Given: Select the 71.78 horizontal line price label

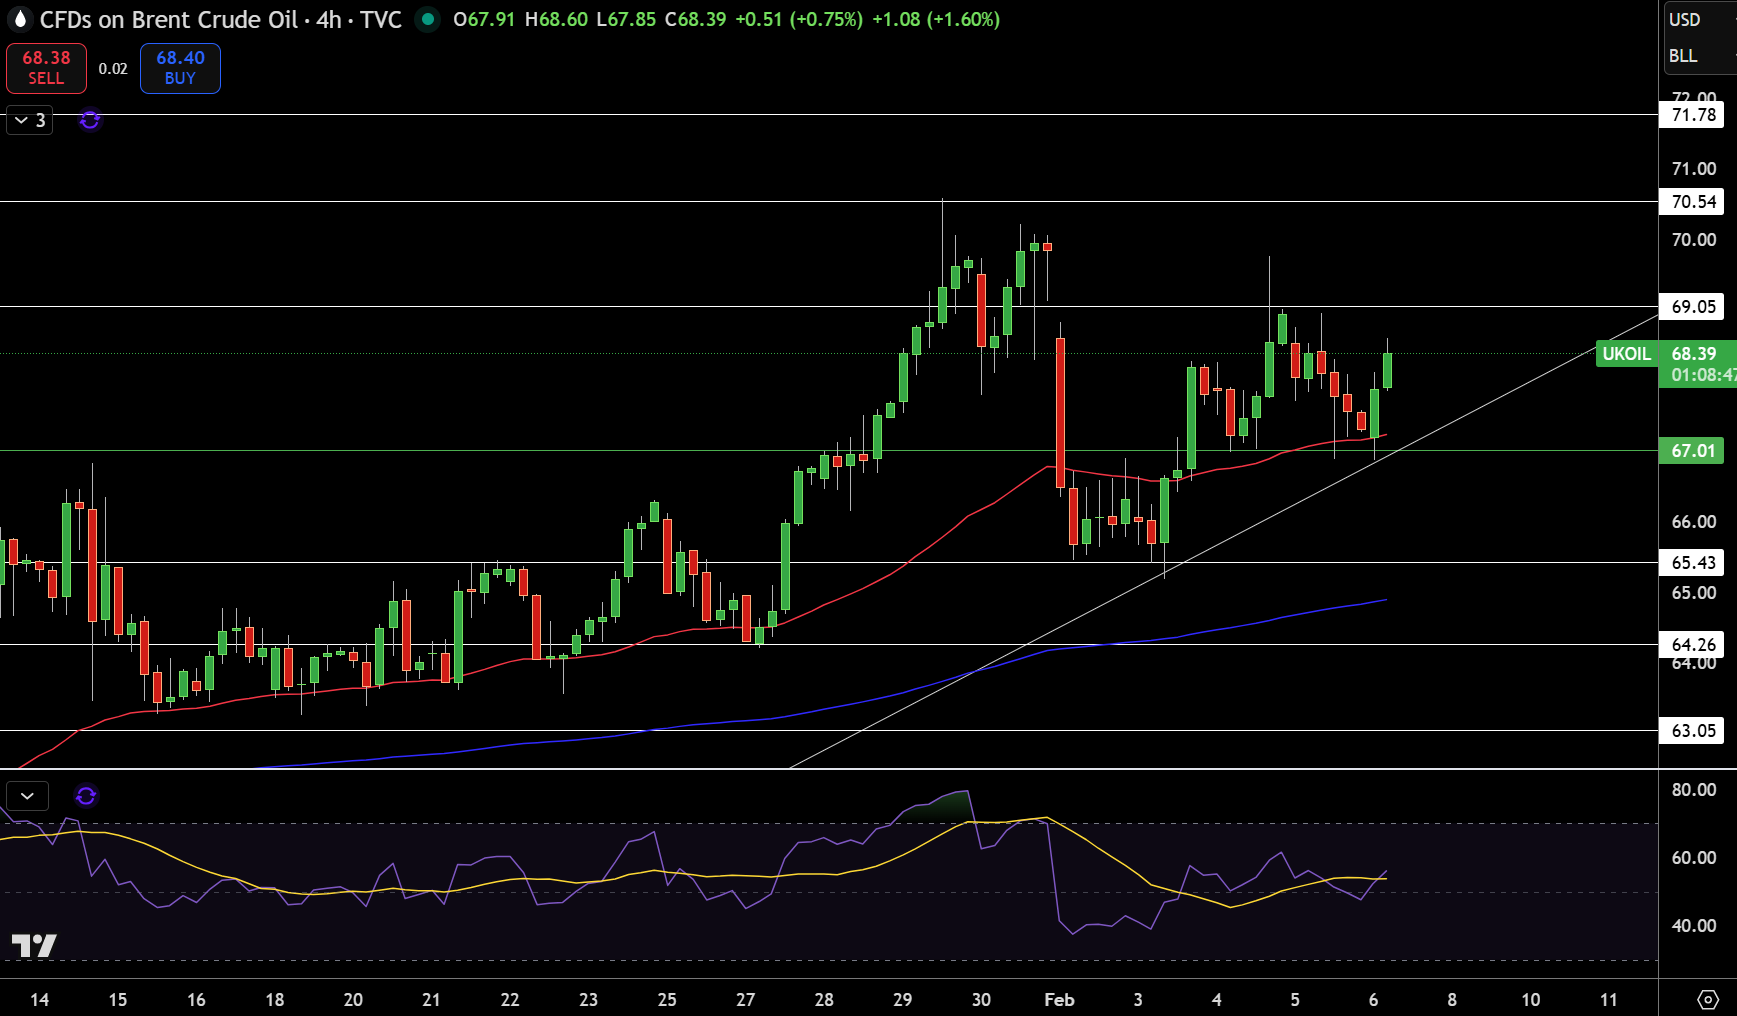Looking at the screenshot, I should 1693,115.
